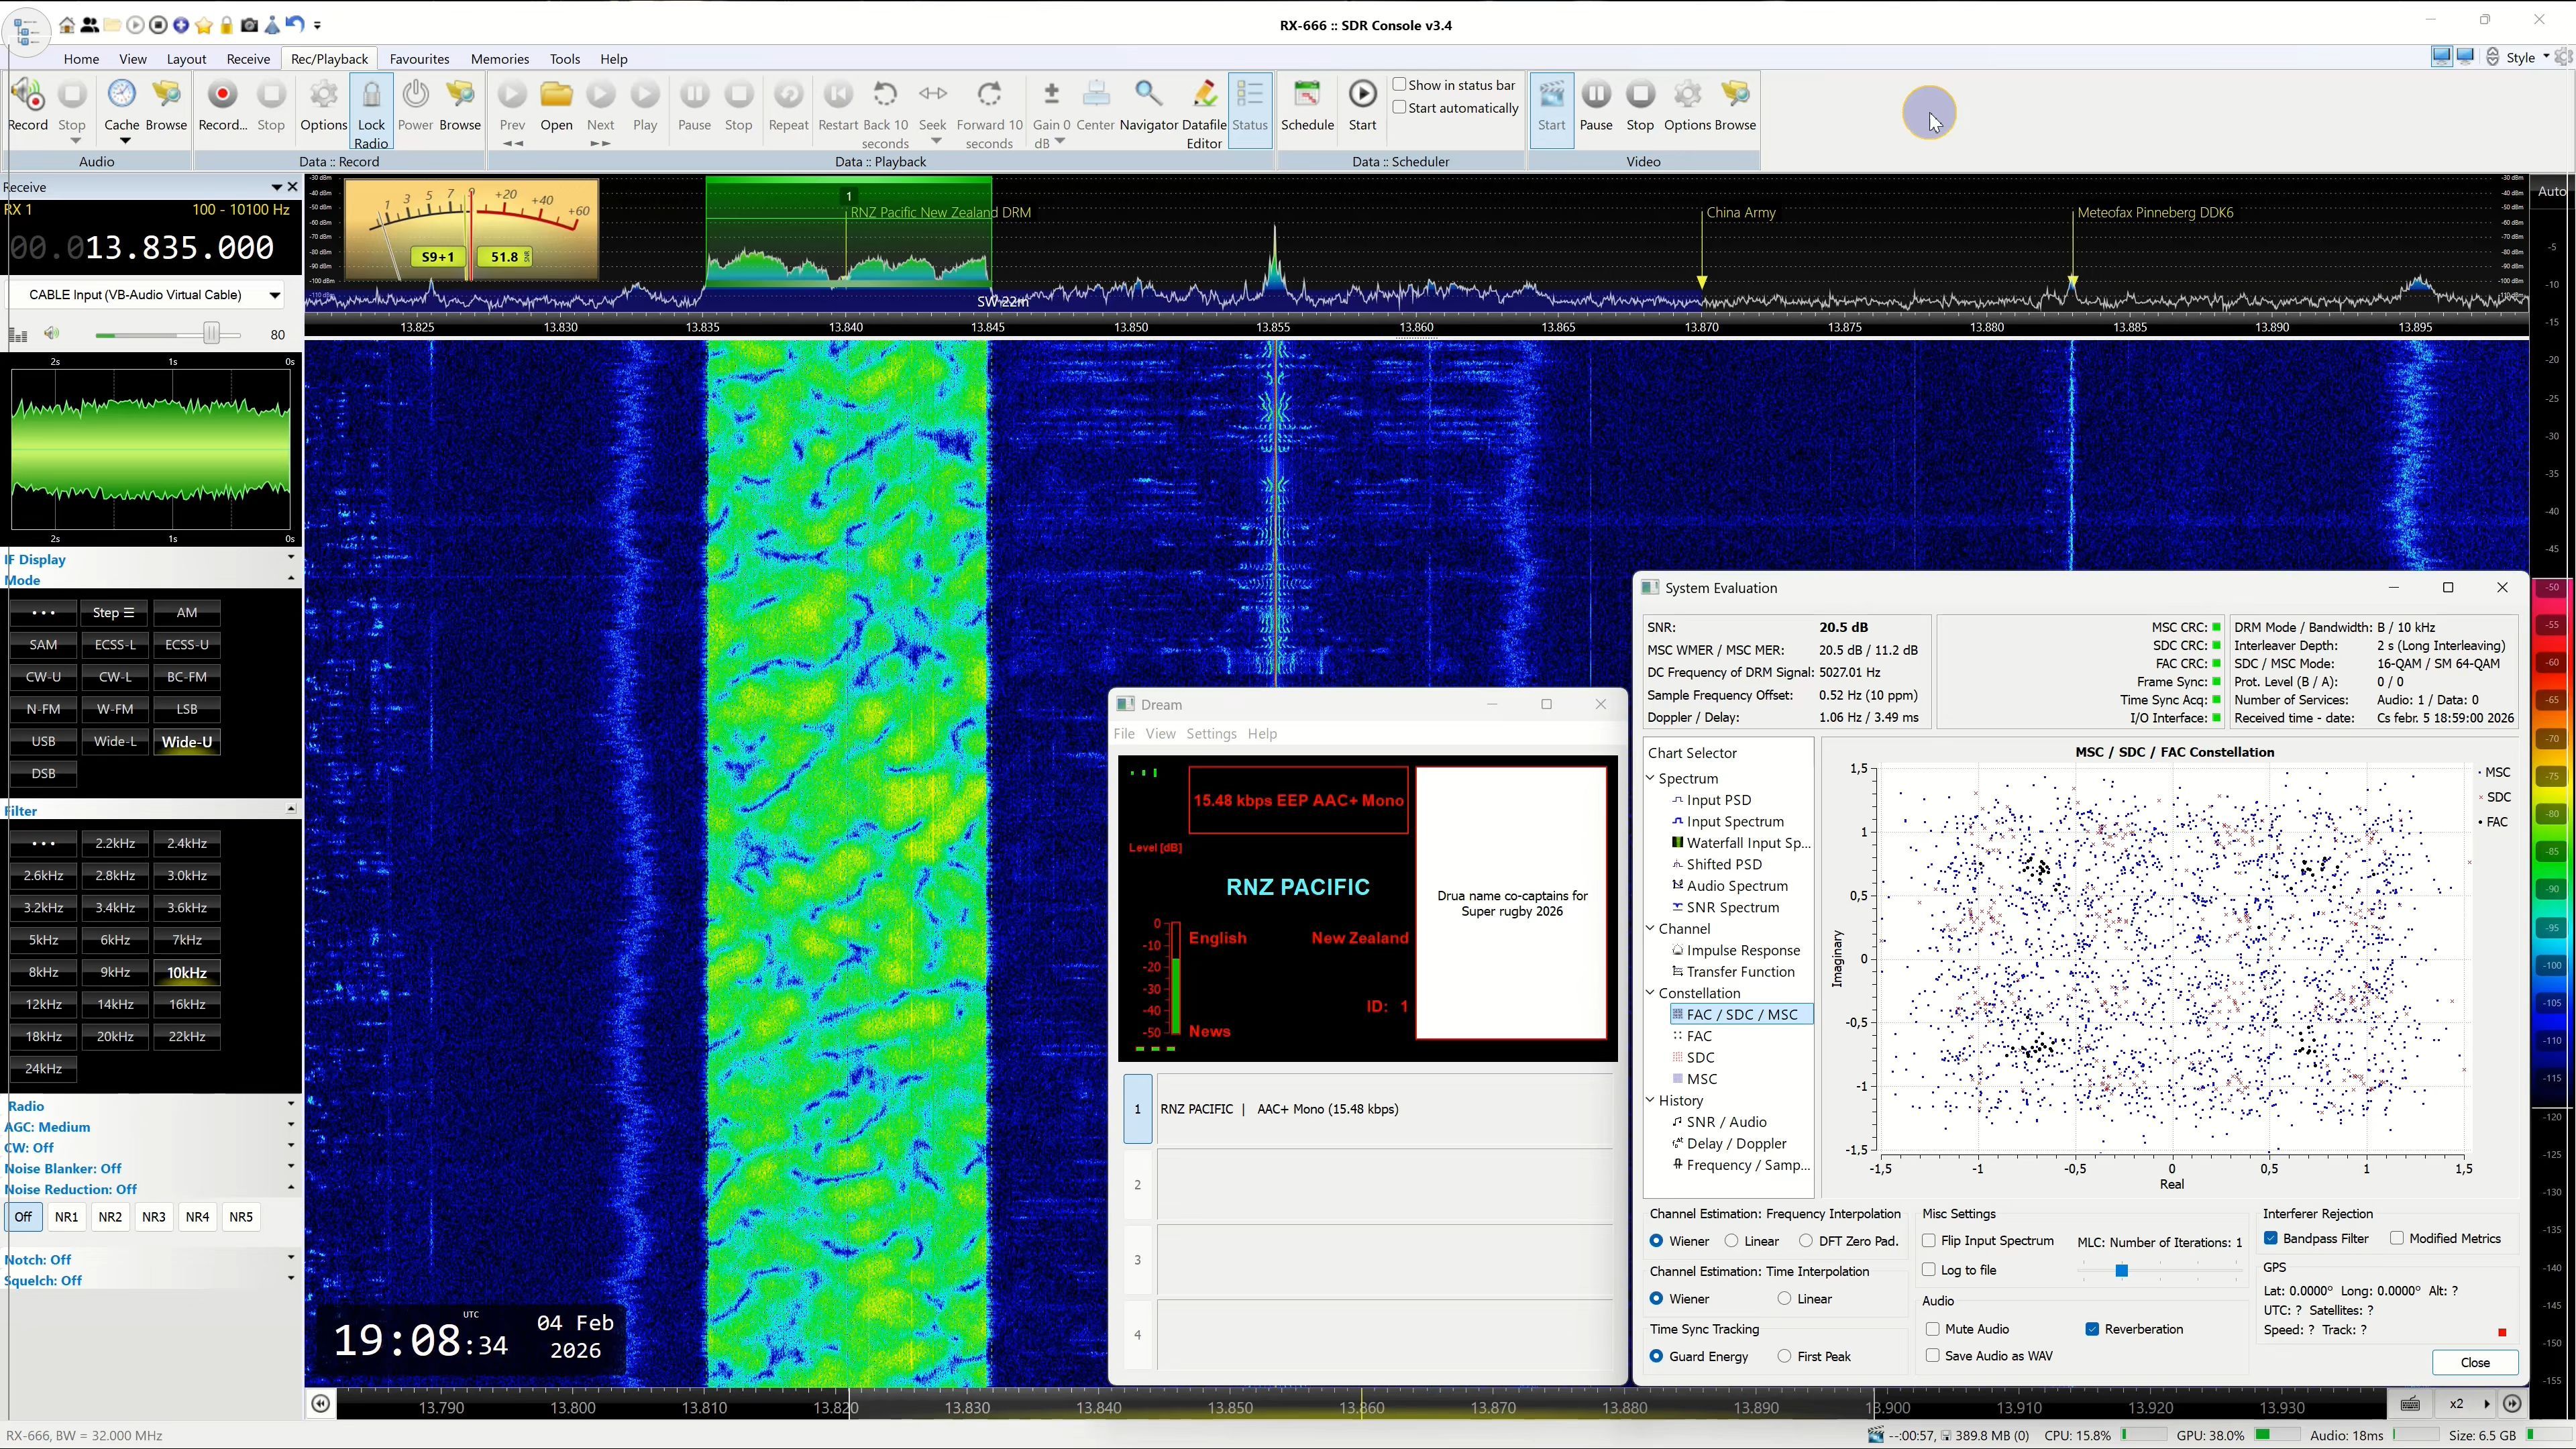Enable Show in status bar checkbox
This screenshot has width=2576, height=1449.
click(x=1400, y=85)
